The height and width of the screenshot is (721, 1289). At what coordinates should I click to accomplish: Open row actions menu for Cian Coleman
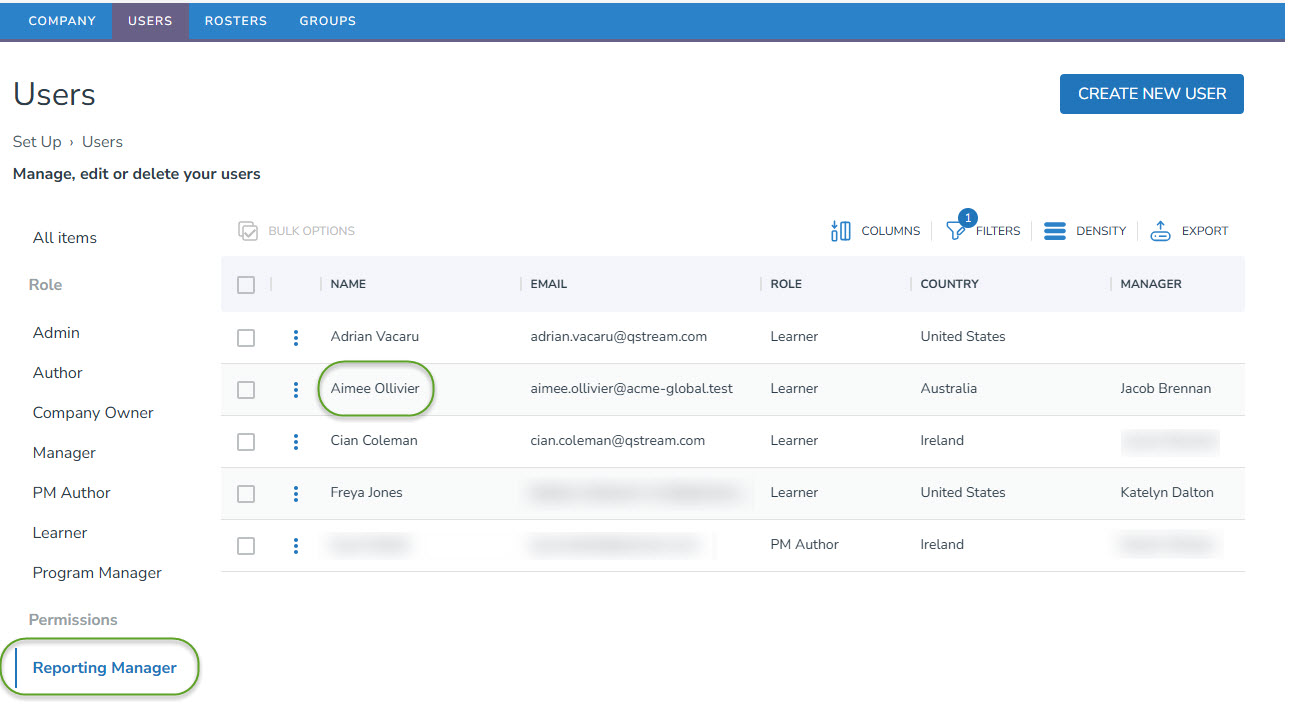(x=296, y=442)
